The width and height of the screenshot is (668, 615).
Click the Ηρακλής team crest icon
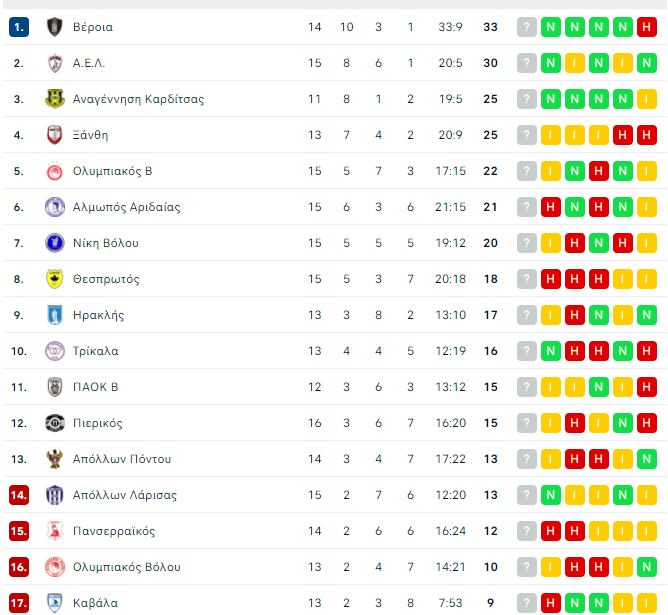click(55, 315)
